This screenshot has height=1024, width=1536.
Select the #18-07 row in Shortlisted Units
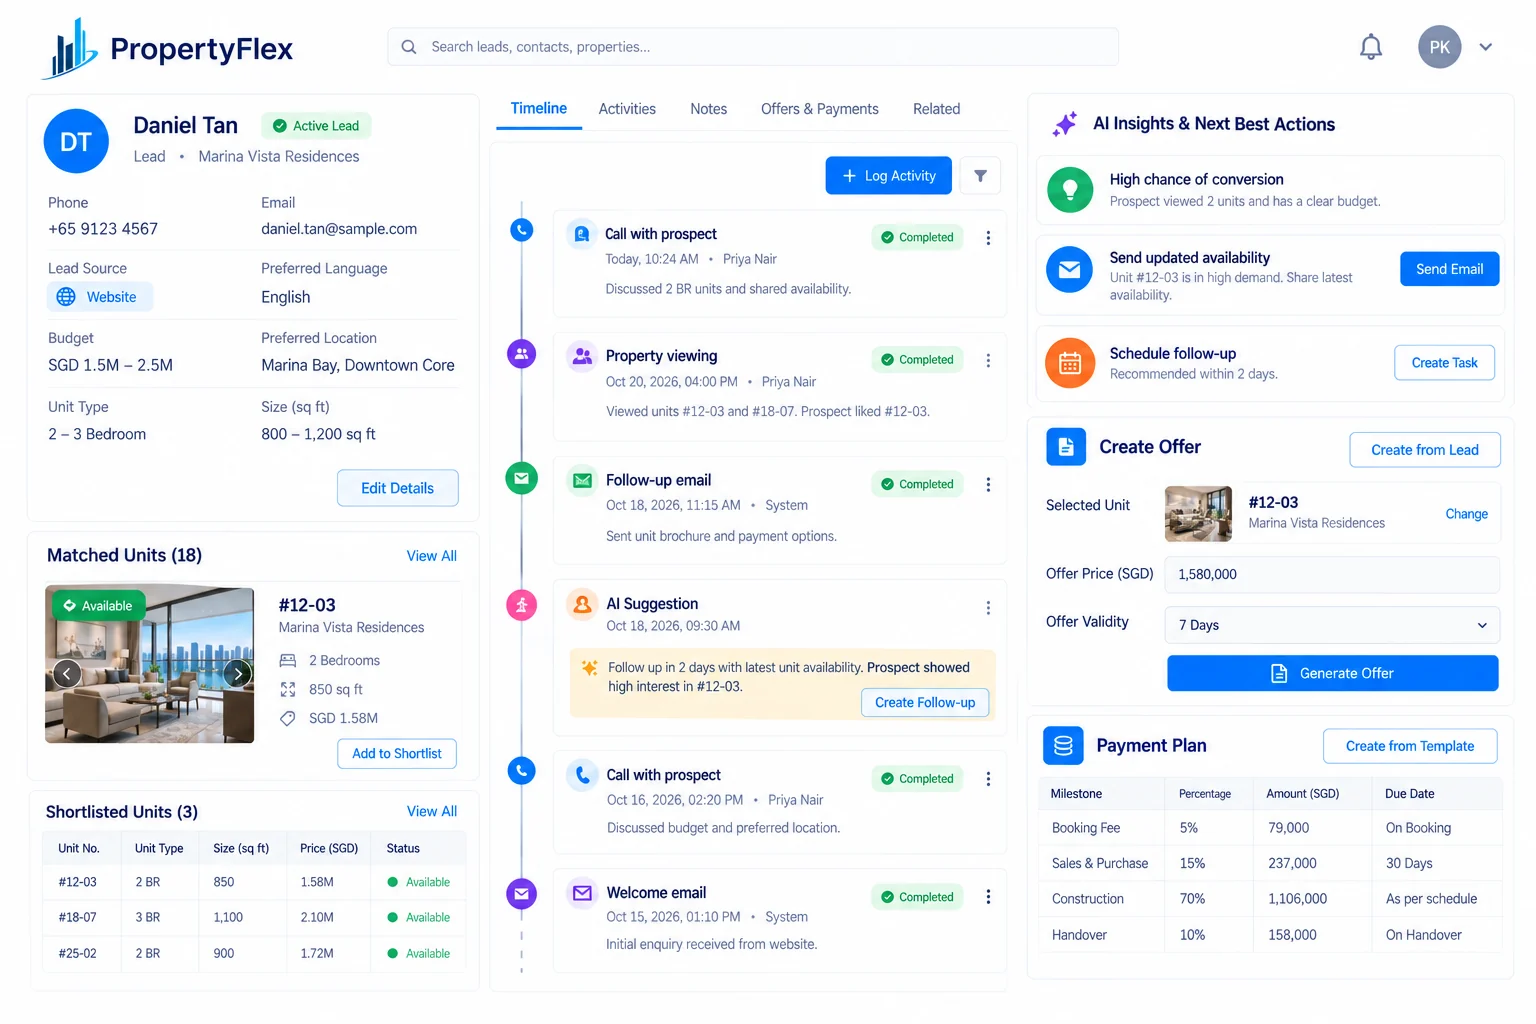254,917
